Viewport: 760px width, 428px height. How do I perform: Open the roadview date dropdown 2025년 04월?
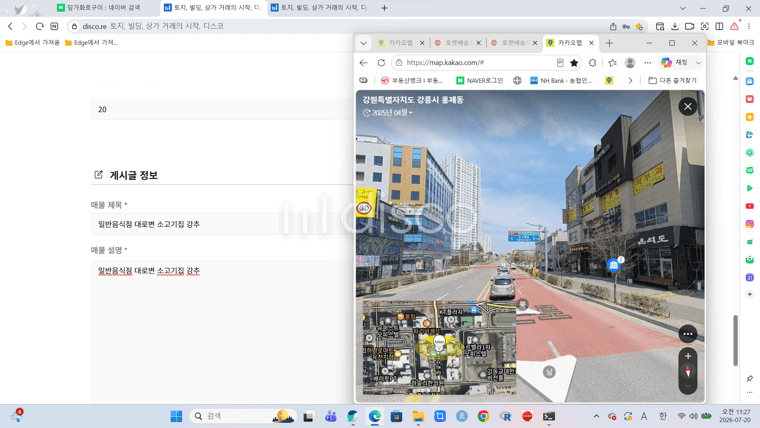pyautogui.click(x=388, y=112)
